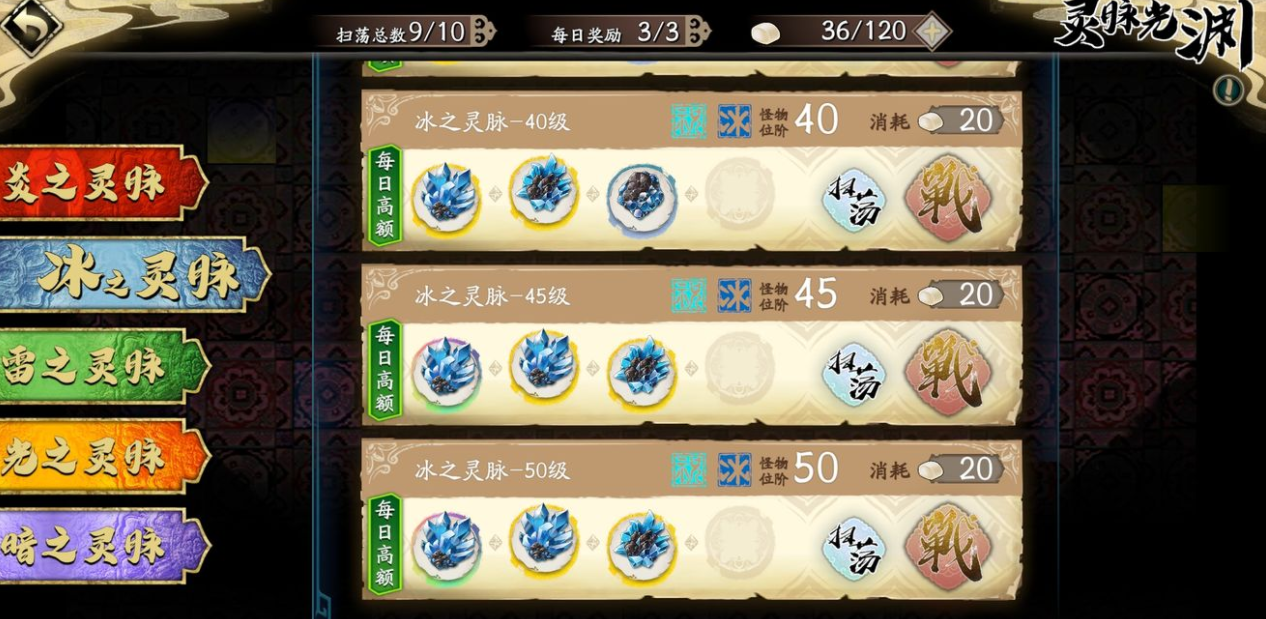Click red battle button for 冰之灵脉-45级
1266x619 pixels.
coord(948,371)
